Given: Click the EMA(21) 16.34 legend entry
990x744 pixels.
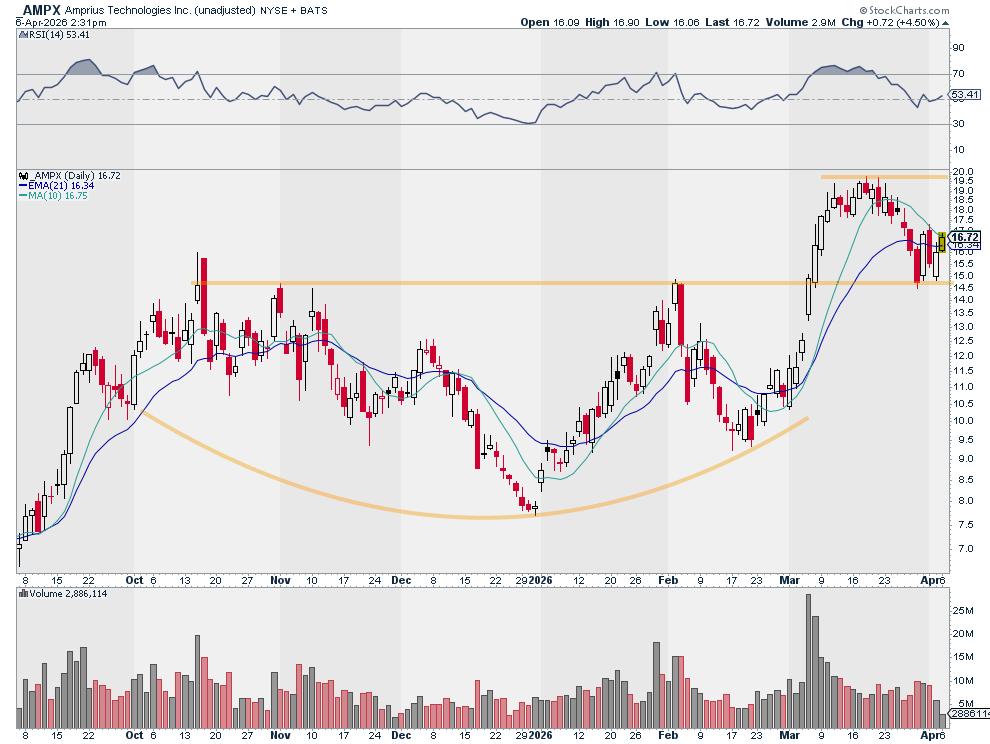Looking at the screenshot, I should tap(61, 186).
